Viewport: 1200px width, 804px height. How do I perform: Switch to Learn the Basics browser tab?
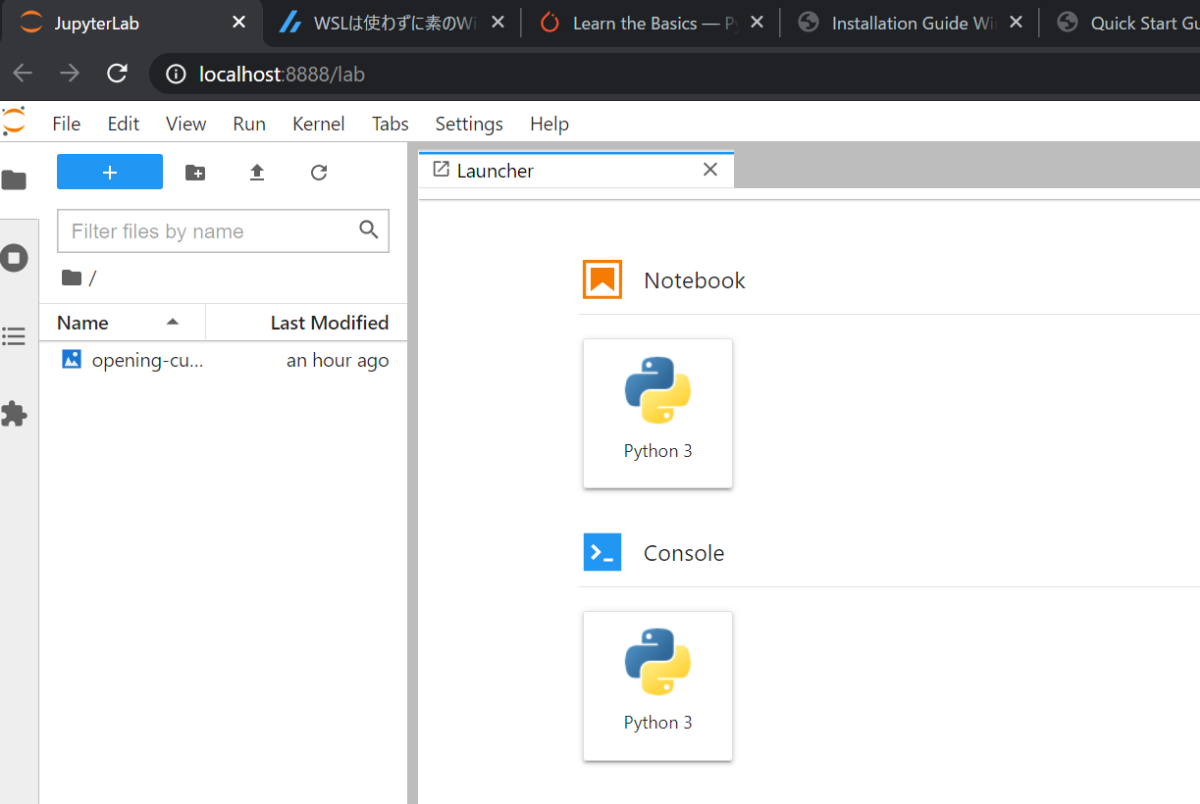pos(651,22)
